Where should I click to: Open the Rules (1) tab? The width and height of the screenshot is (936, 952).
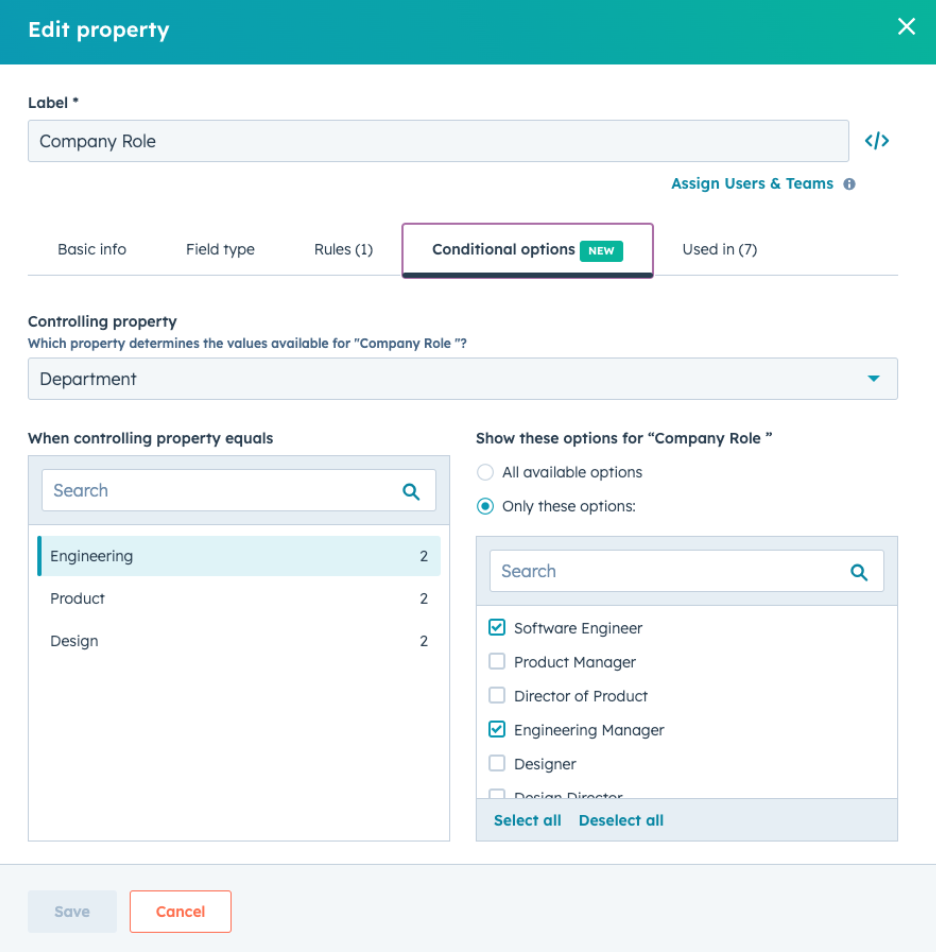343,250
